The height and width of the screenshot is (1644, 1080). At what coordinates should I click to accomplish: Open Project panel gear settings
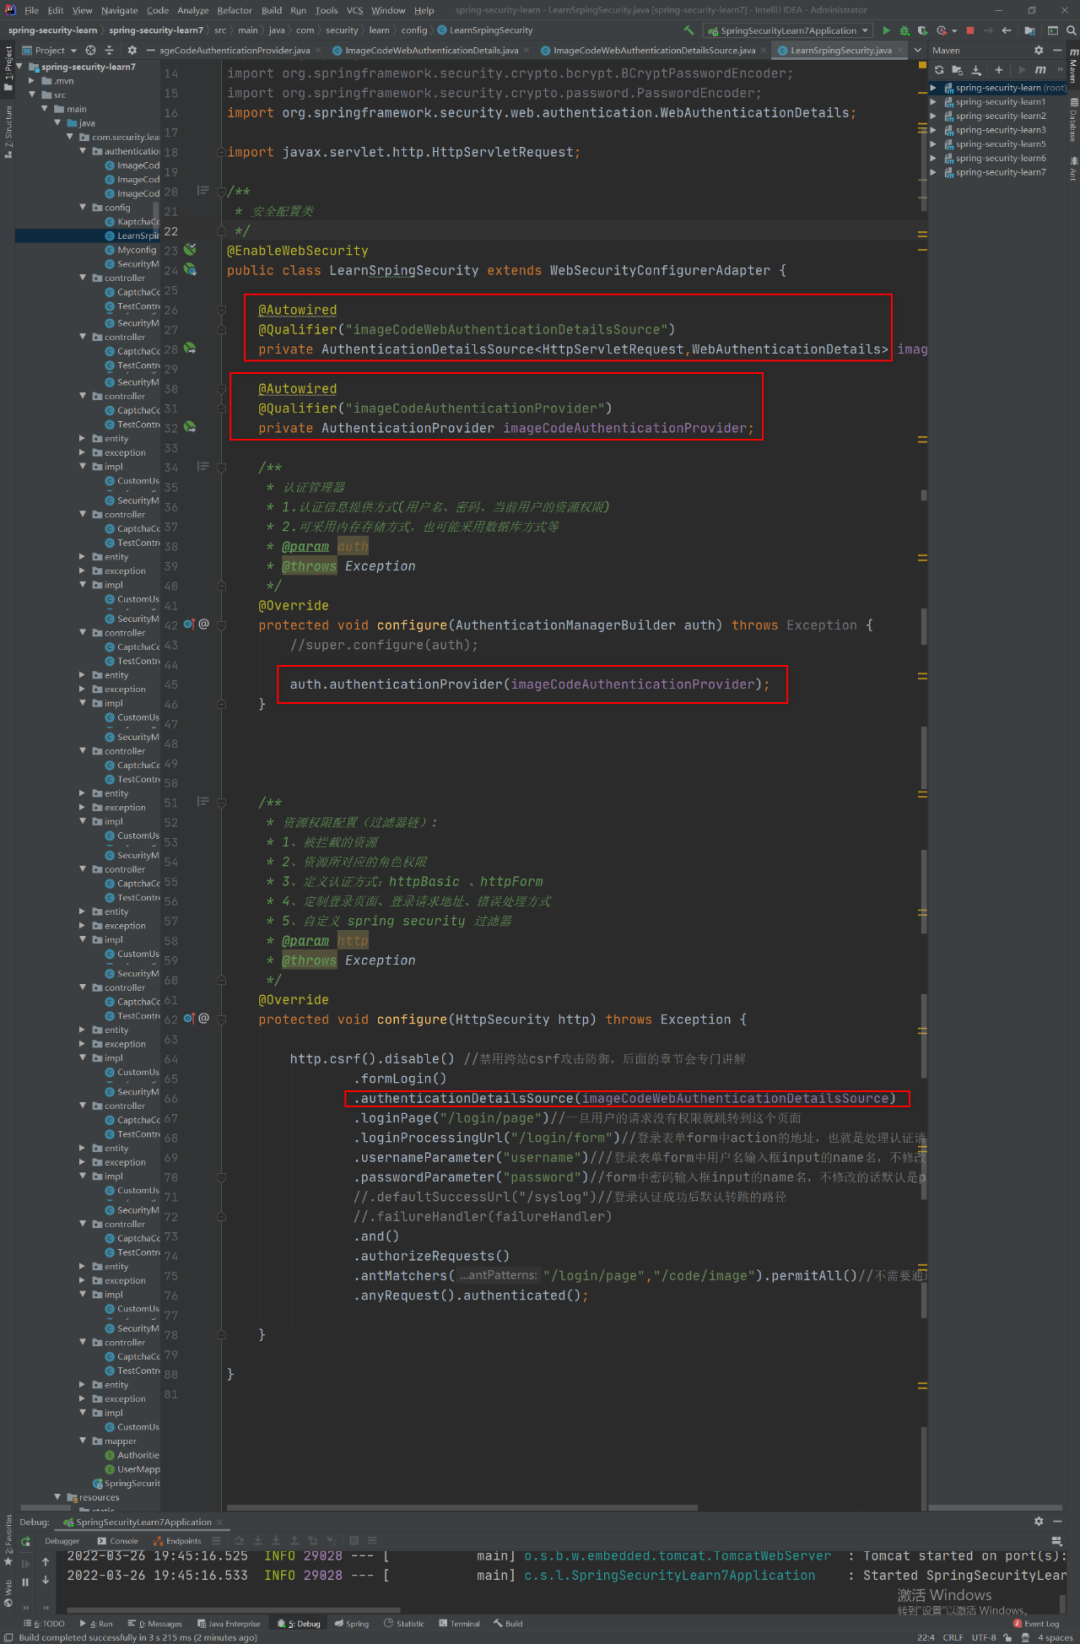point(131,50)
